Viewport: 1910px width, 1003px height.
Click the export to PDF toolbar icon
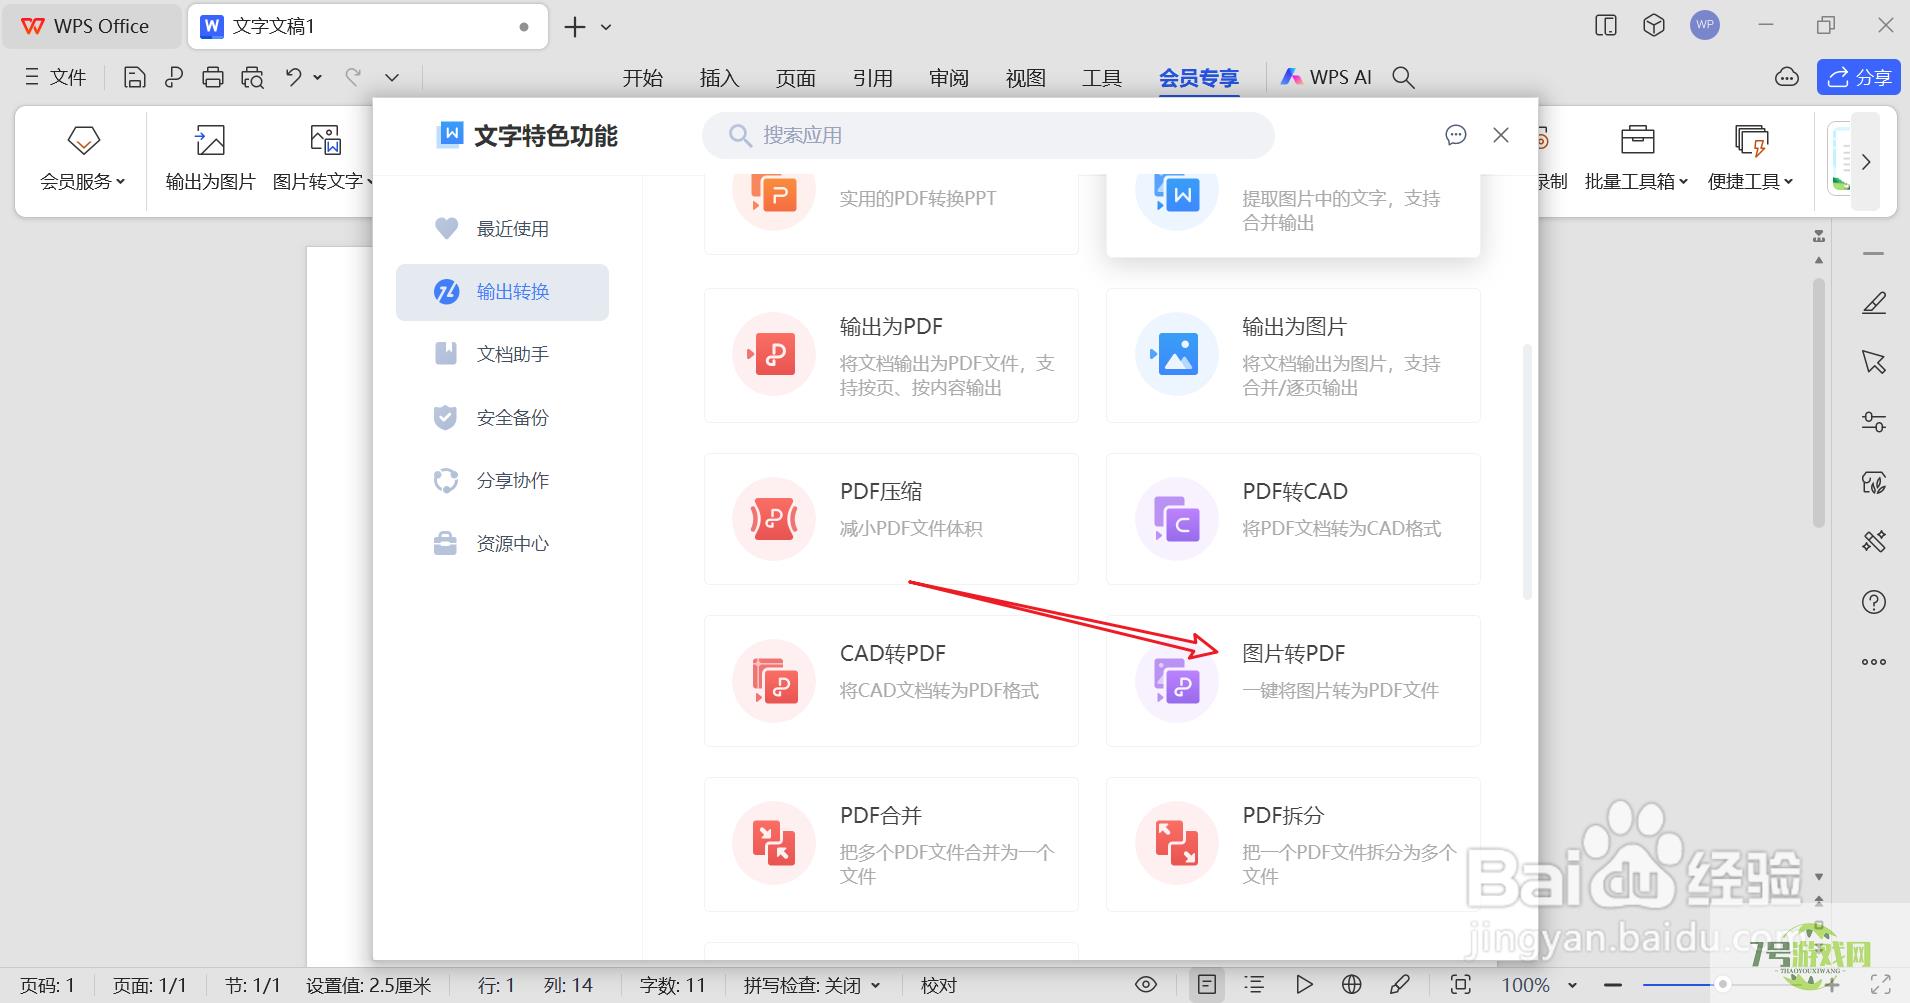(174, 77)
